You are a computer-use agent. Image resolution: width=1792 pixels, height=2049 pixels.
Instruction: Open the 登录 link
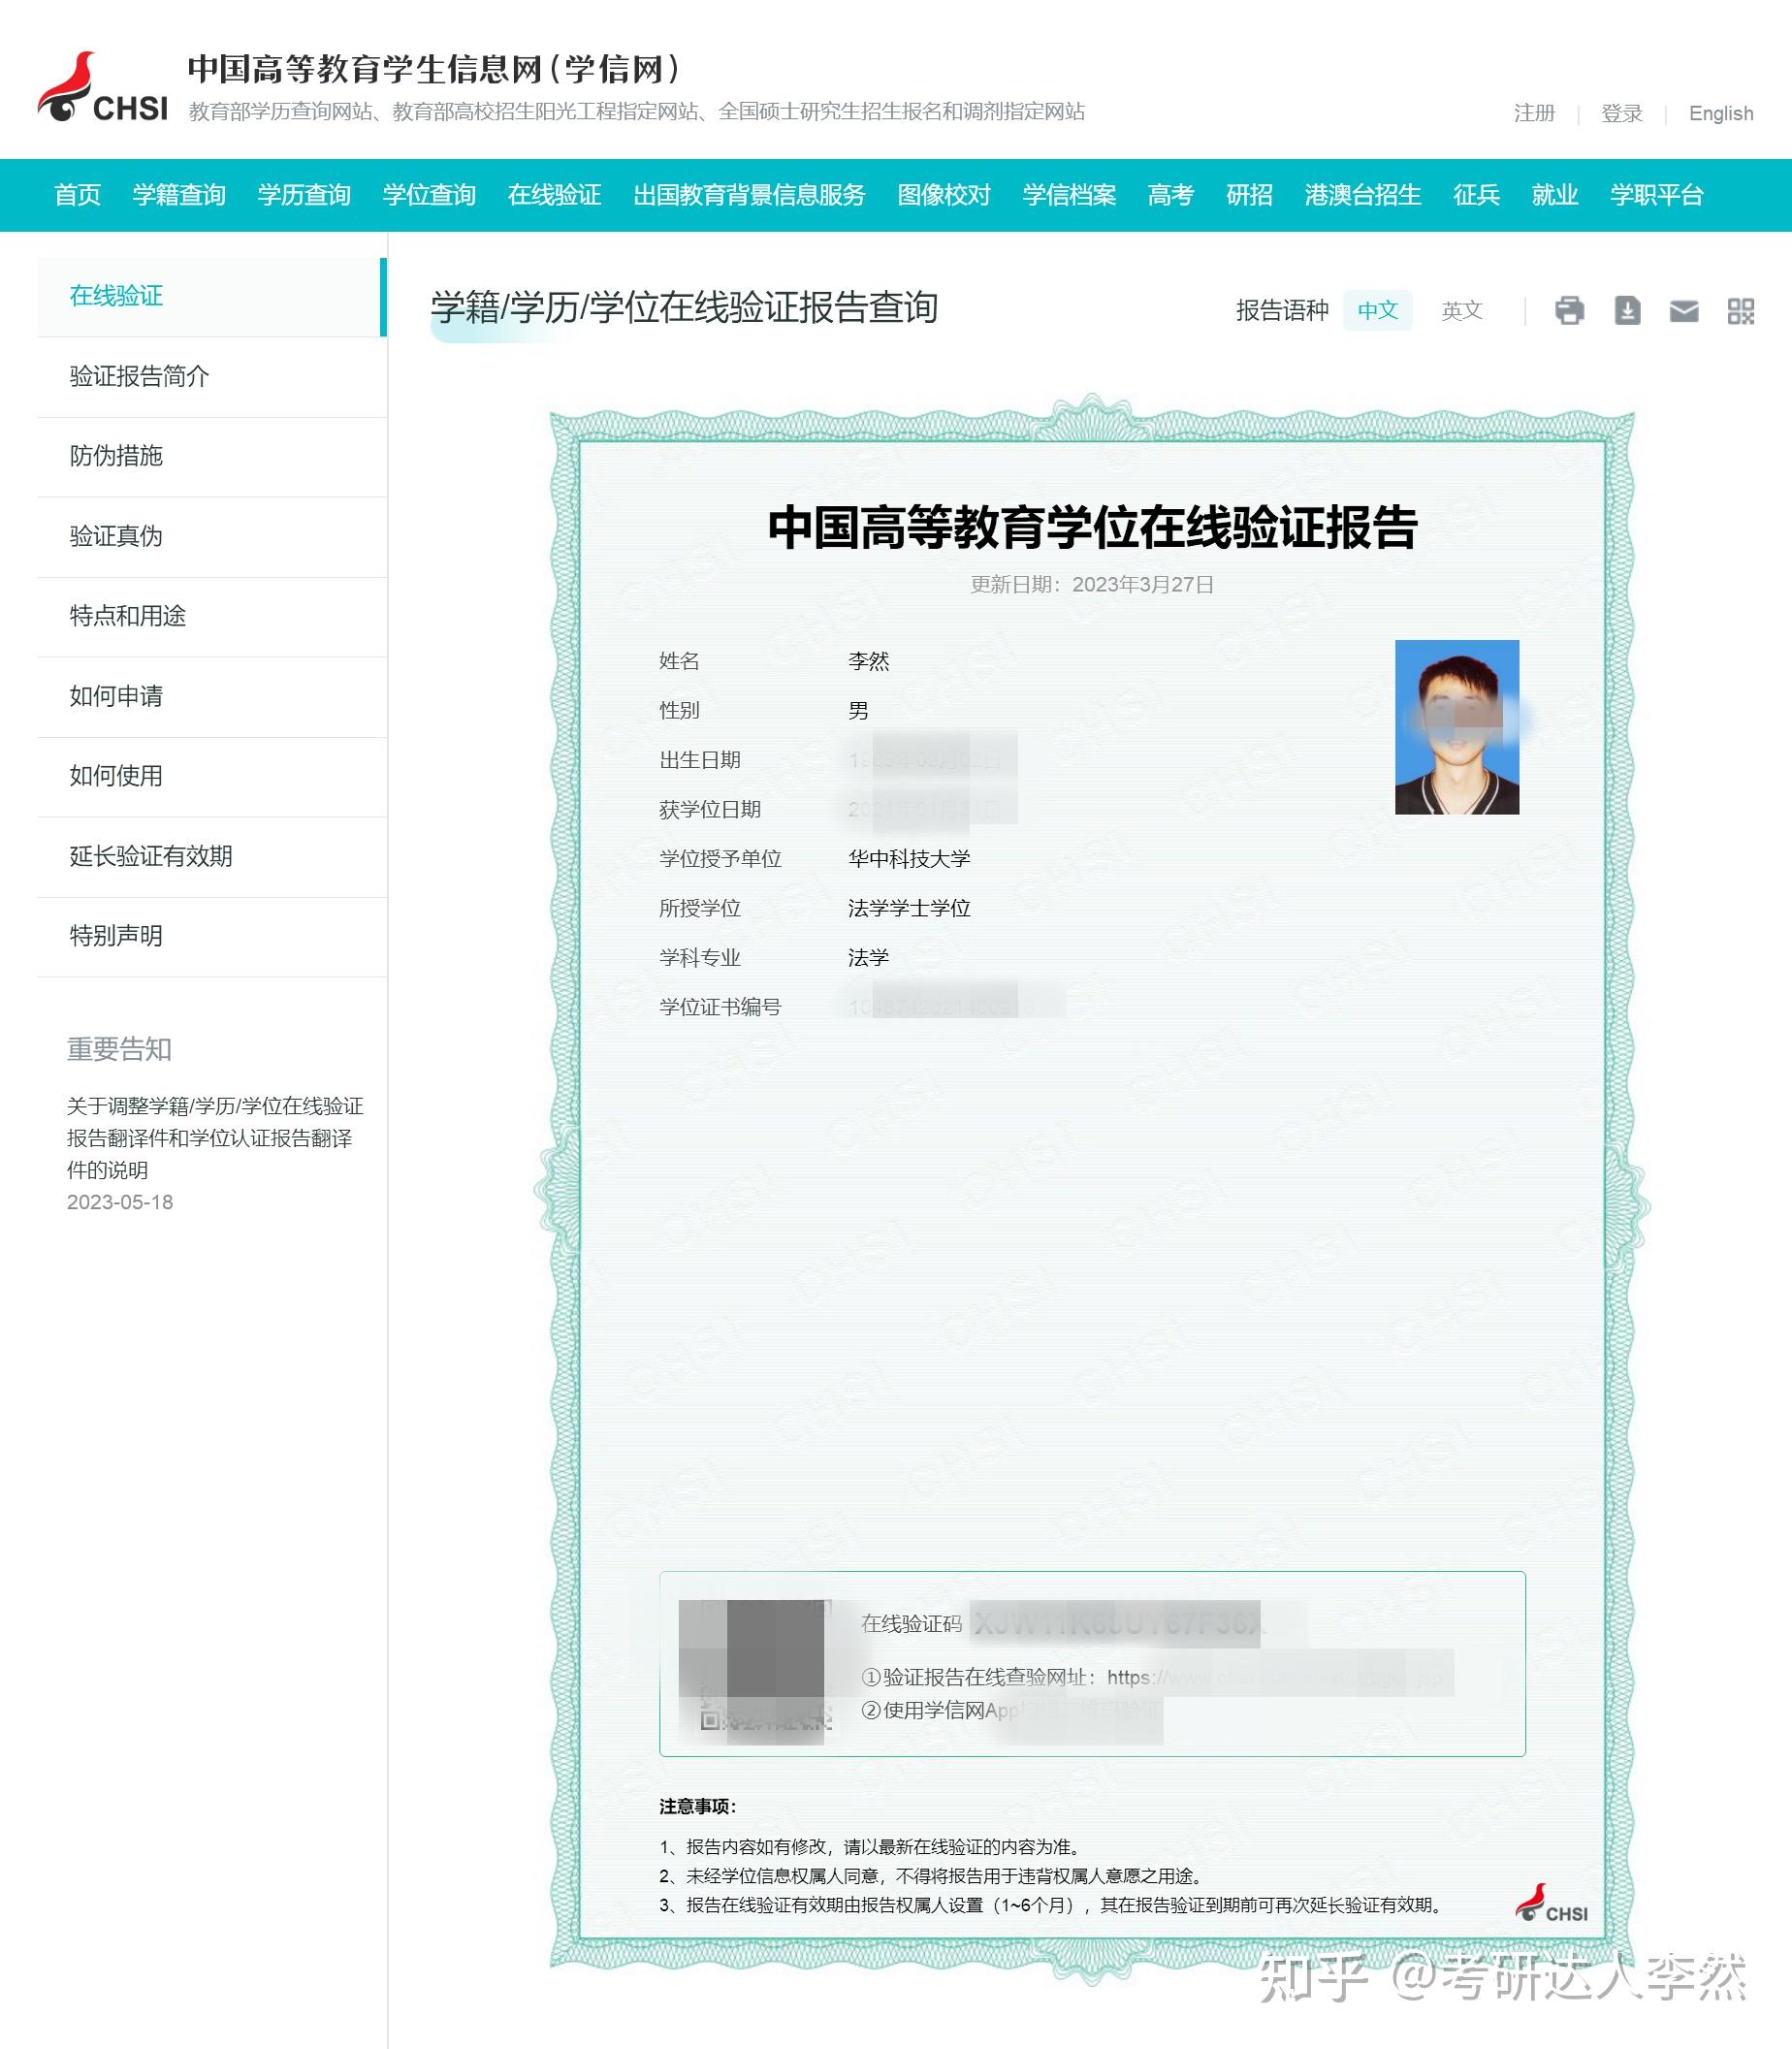pos(1621,113)
